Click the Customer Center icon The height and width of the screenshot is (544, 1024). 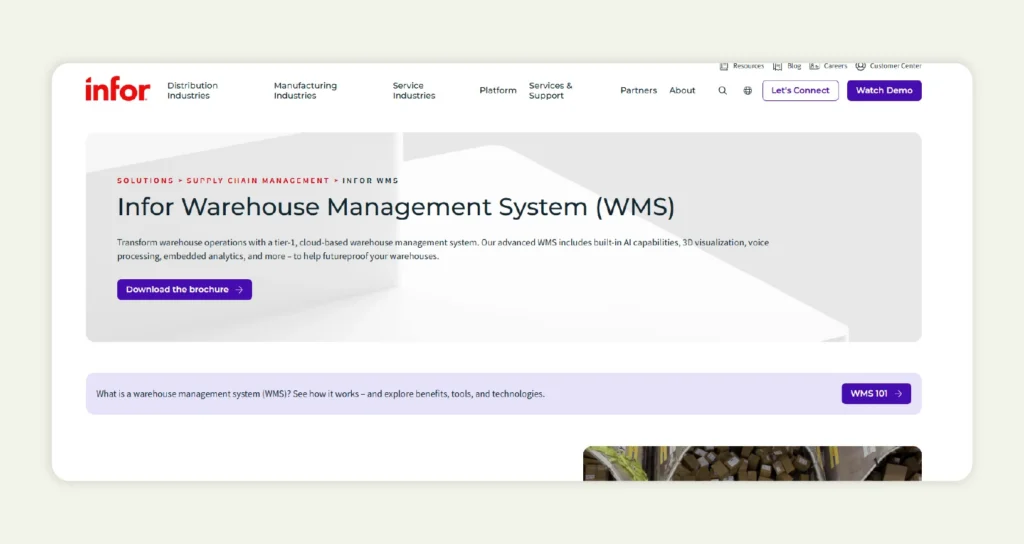pyautogui.click(x=861, y=66)
